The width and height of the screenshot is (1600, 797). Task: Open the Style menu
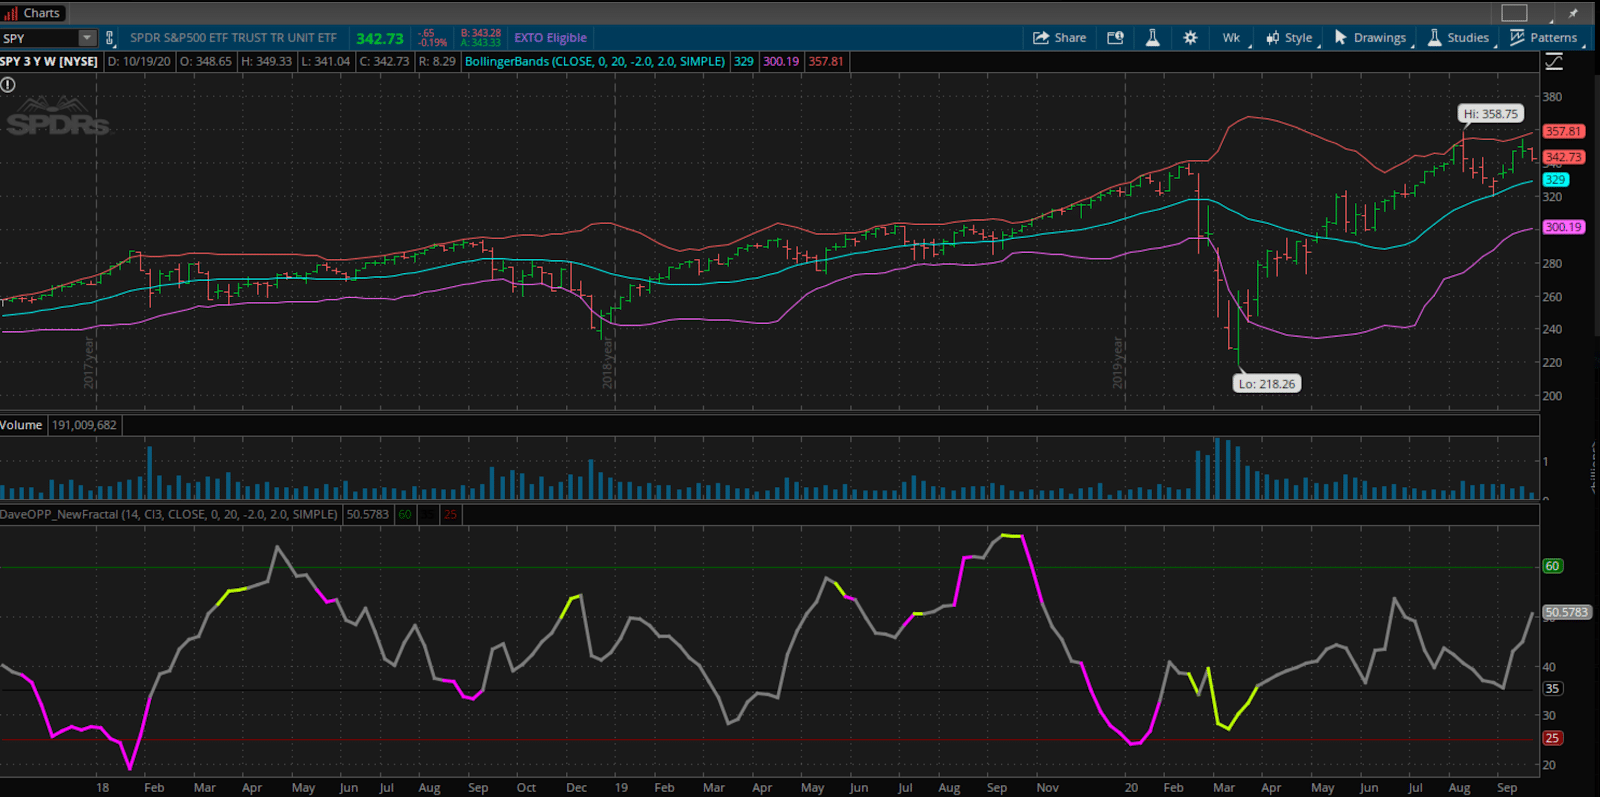(1290, 38)
